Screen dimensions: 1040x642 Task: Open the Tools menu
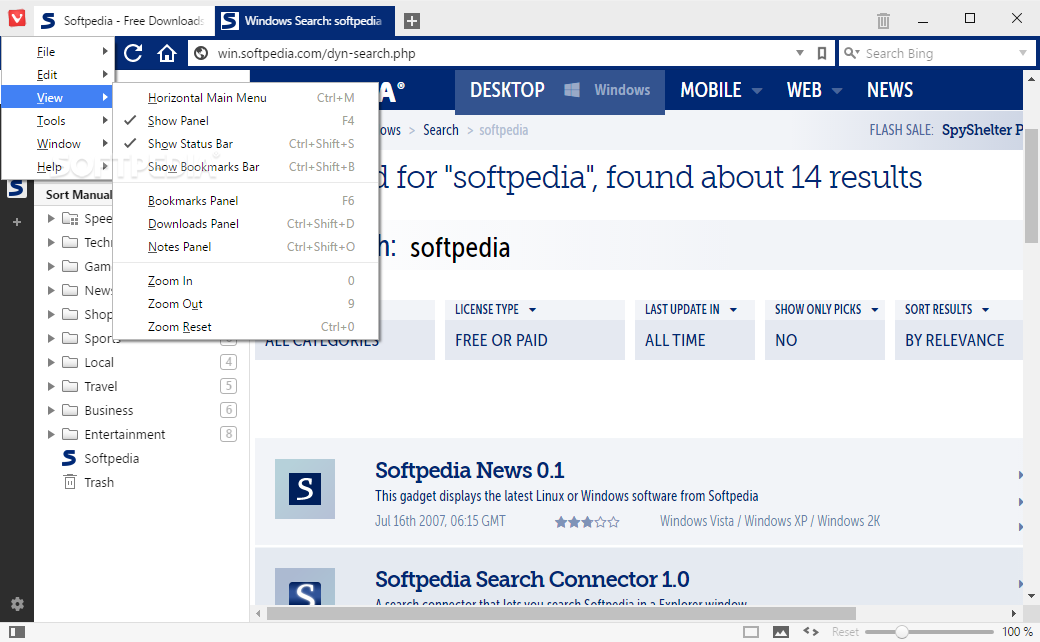[58, 121]
